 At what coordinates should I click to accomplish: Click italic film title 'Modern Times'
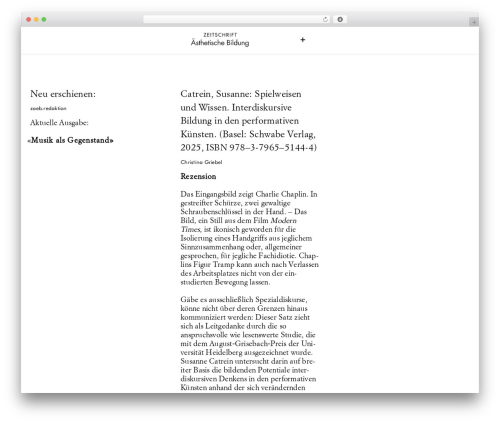coord(239,225)
